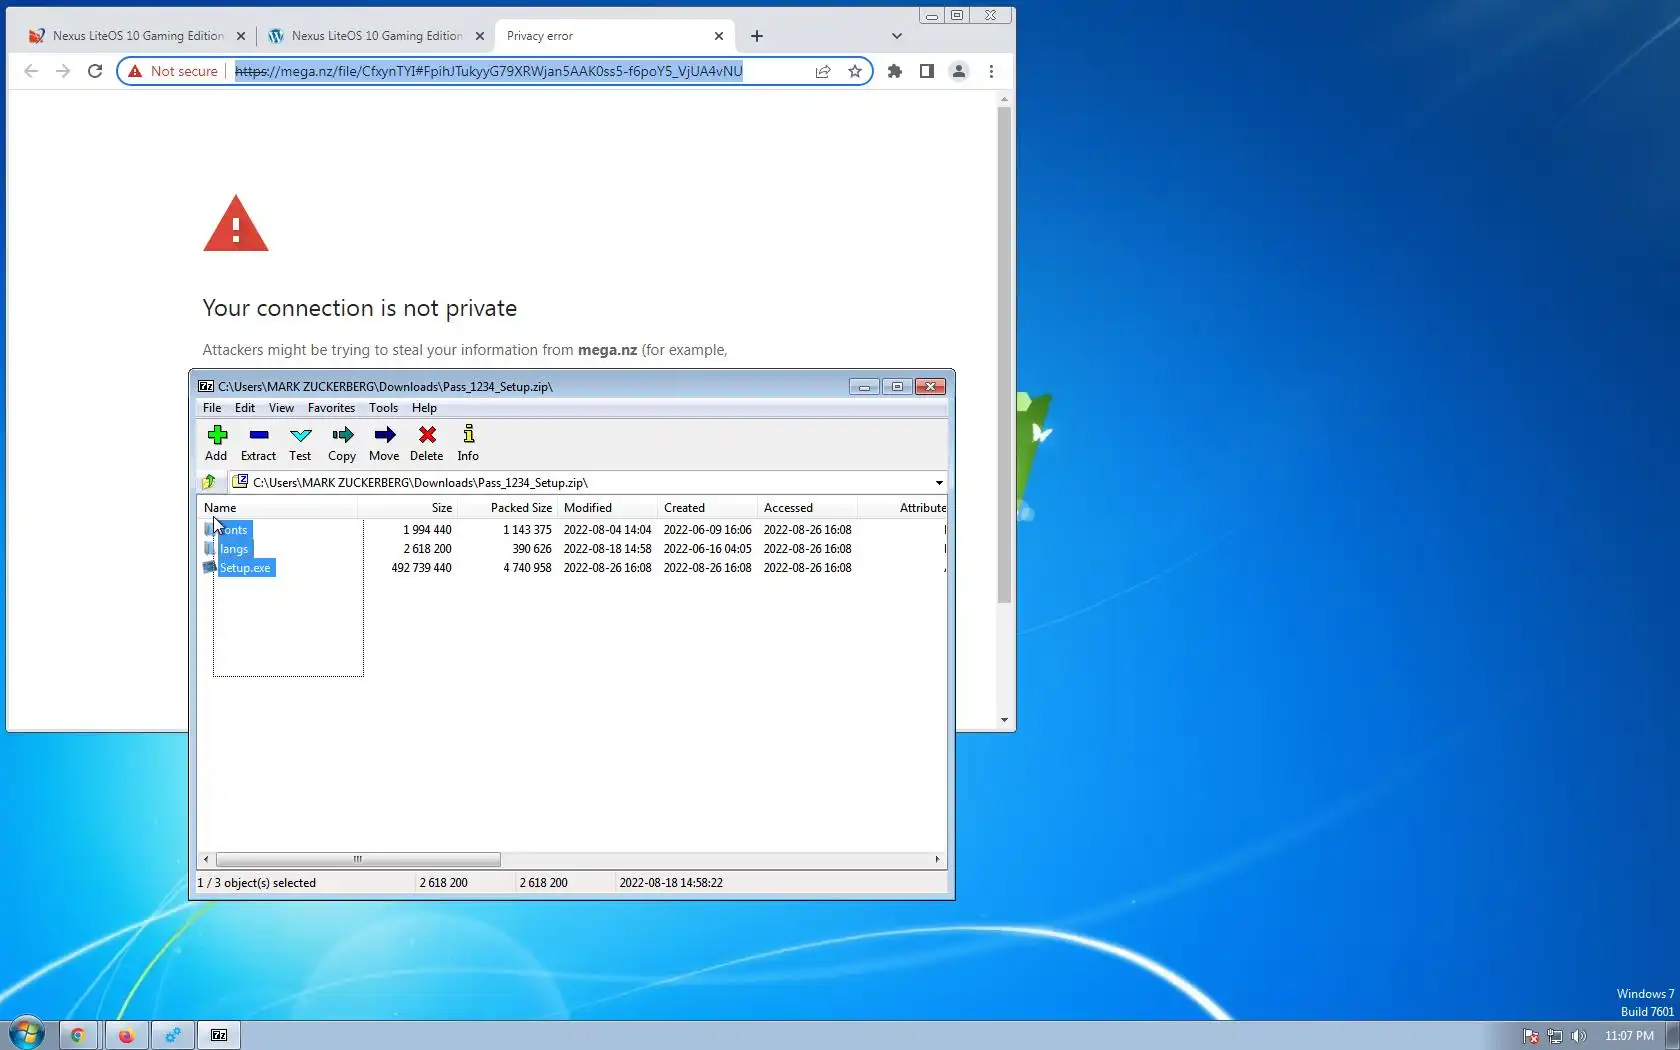Viewport: 1680px width, 1050px height.
Task: Sort by the Packed Size column header
Action: 507,508
